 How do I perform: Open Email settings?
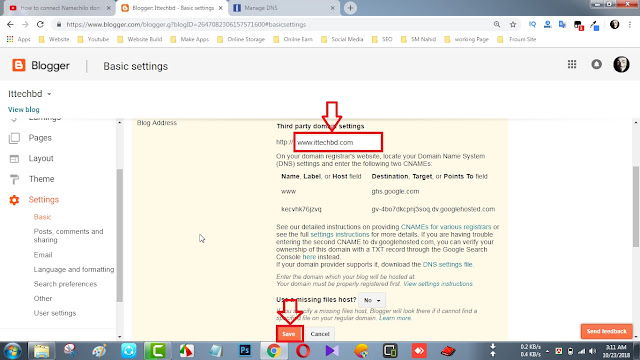pyautogui.click(x=43, y=255)
